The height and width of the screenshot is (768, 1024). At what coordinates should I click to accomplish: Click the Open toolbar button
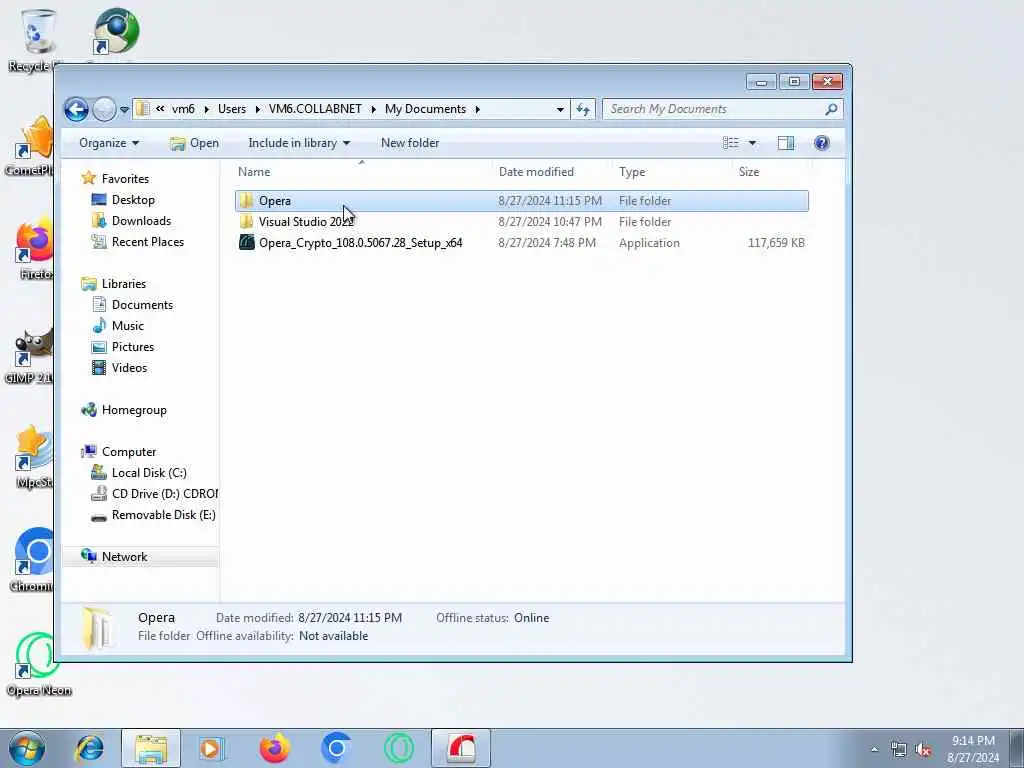point(195,143)
